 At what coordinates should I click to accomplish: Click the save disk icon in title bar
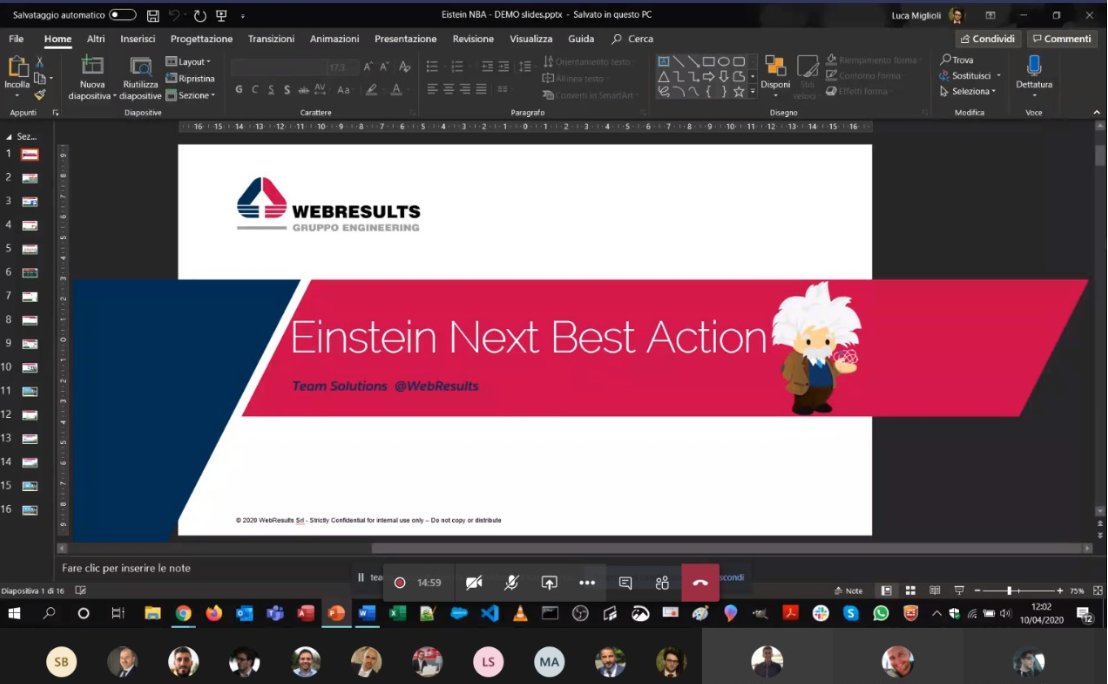[153, 16]
